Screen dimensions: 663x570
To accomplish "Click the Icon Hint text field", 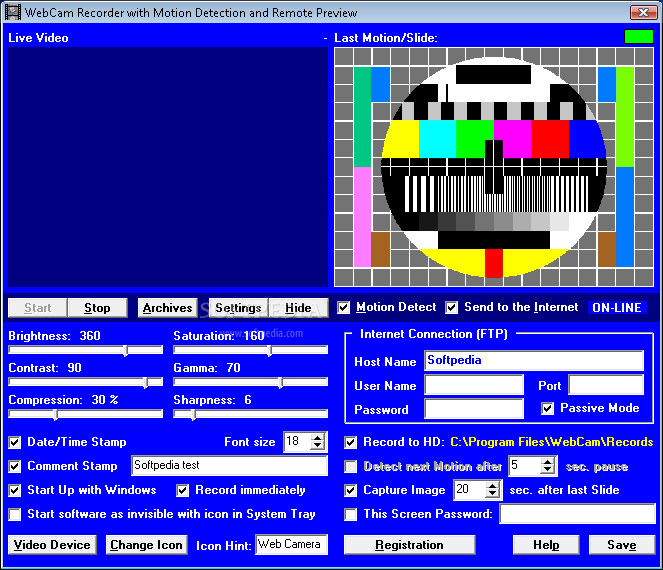I will 291,544.
